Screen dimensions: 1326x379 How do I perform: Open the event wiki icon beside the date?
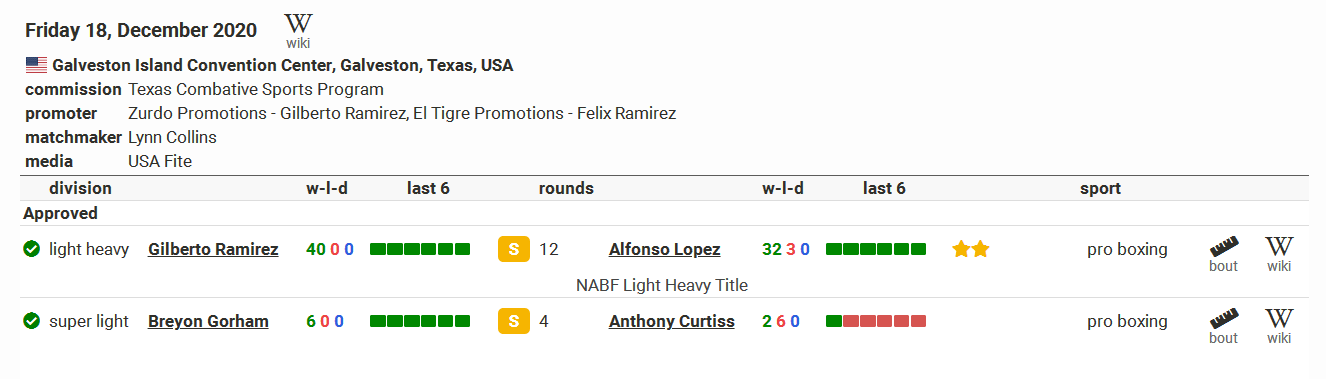[x=298, y=31]
